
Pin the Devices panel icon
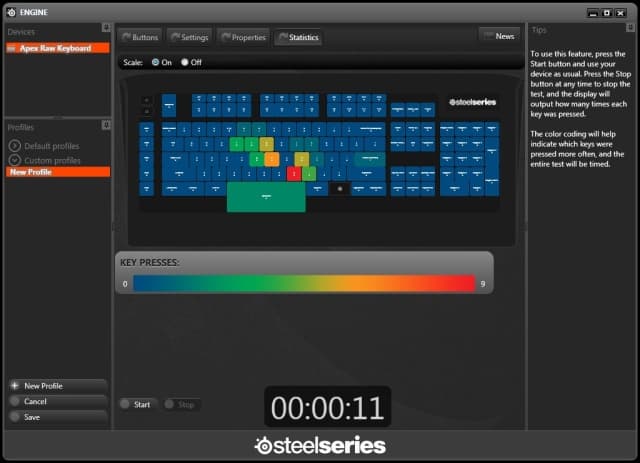tap(106, 27)
